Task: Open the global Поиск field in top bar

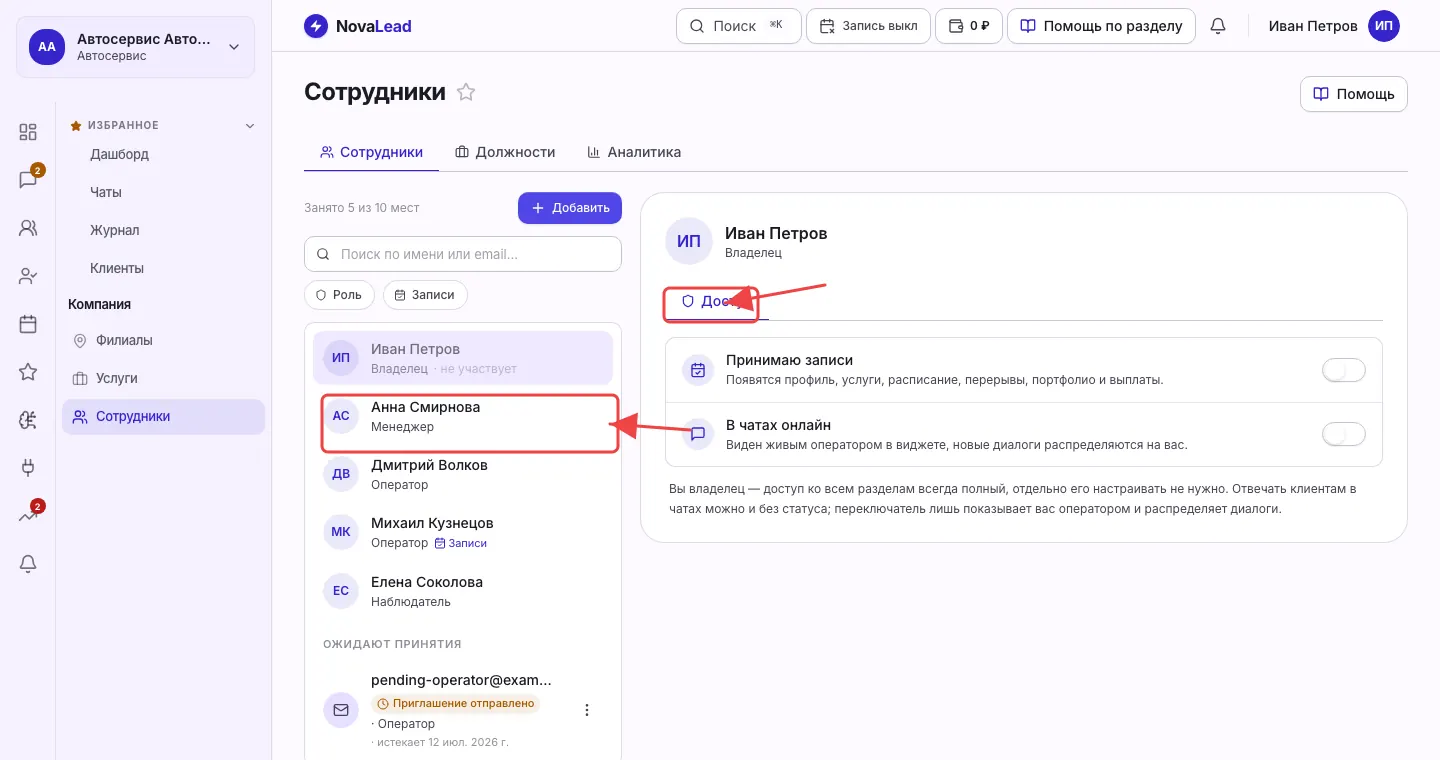Action: 739,26
